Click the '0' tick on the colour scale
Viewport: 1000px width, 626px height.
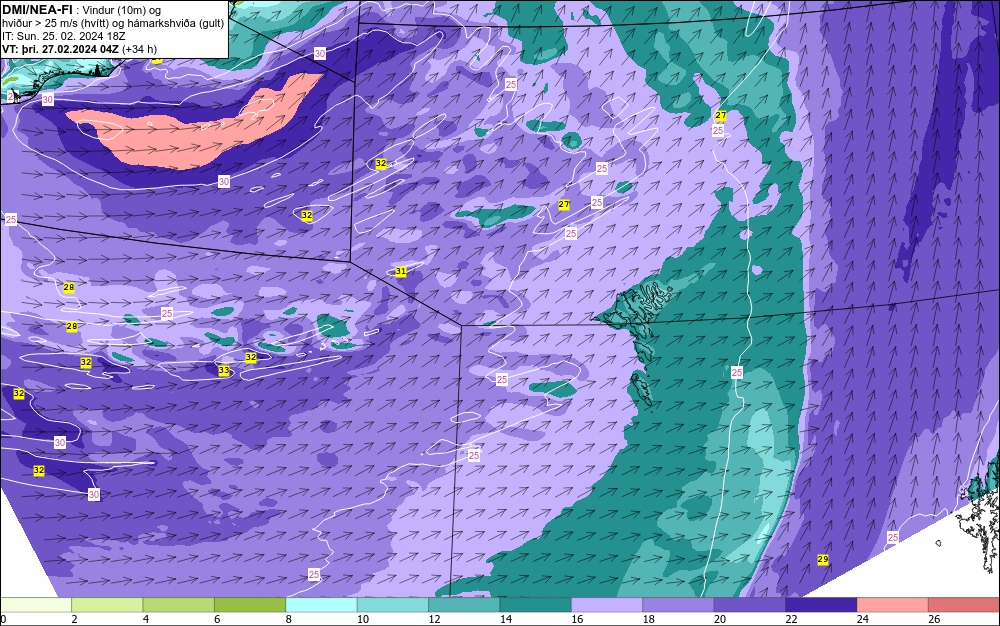3,619
